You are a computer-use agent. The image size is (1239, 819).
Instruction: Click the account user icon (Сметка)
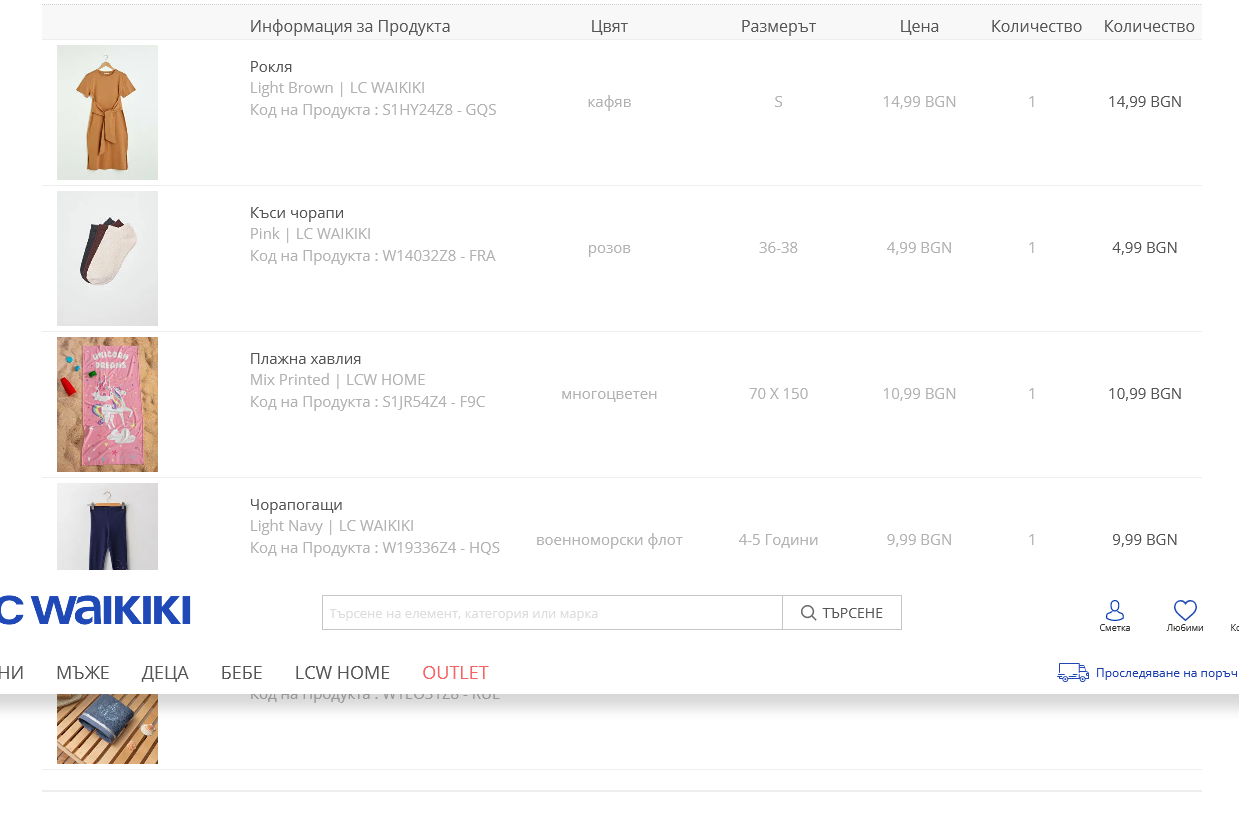click(1114, 611)
